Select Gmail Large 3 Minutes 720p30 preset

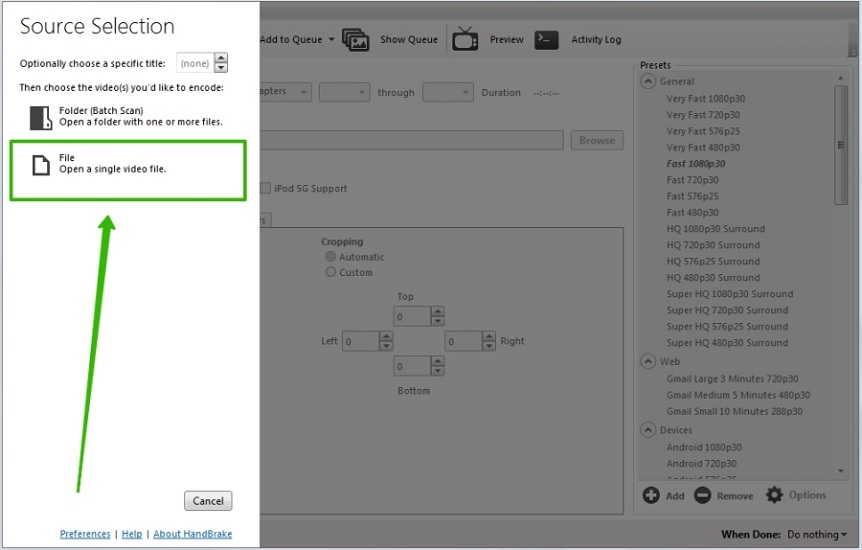click(732, 379)
